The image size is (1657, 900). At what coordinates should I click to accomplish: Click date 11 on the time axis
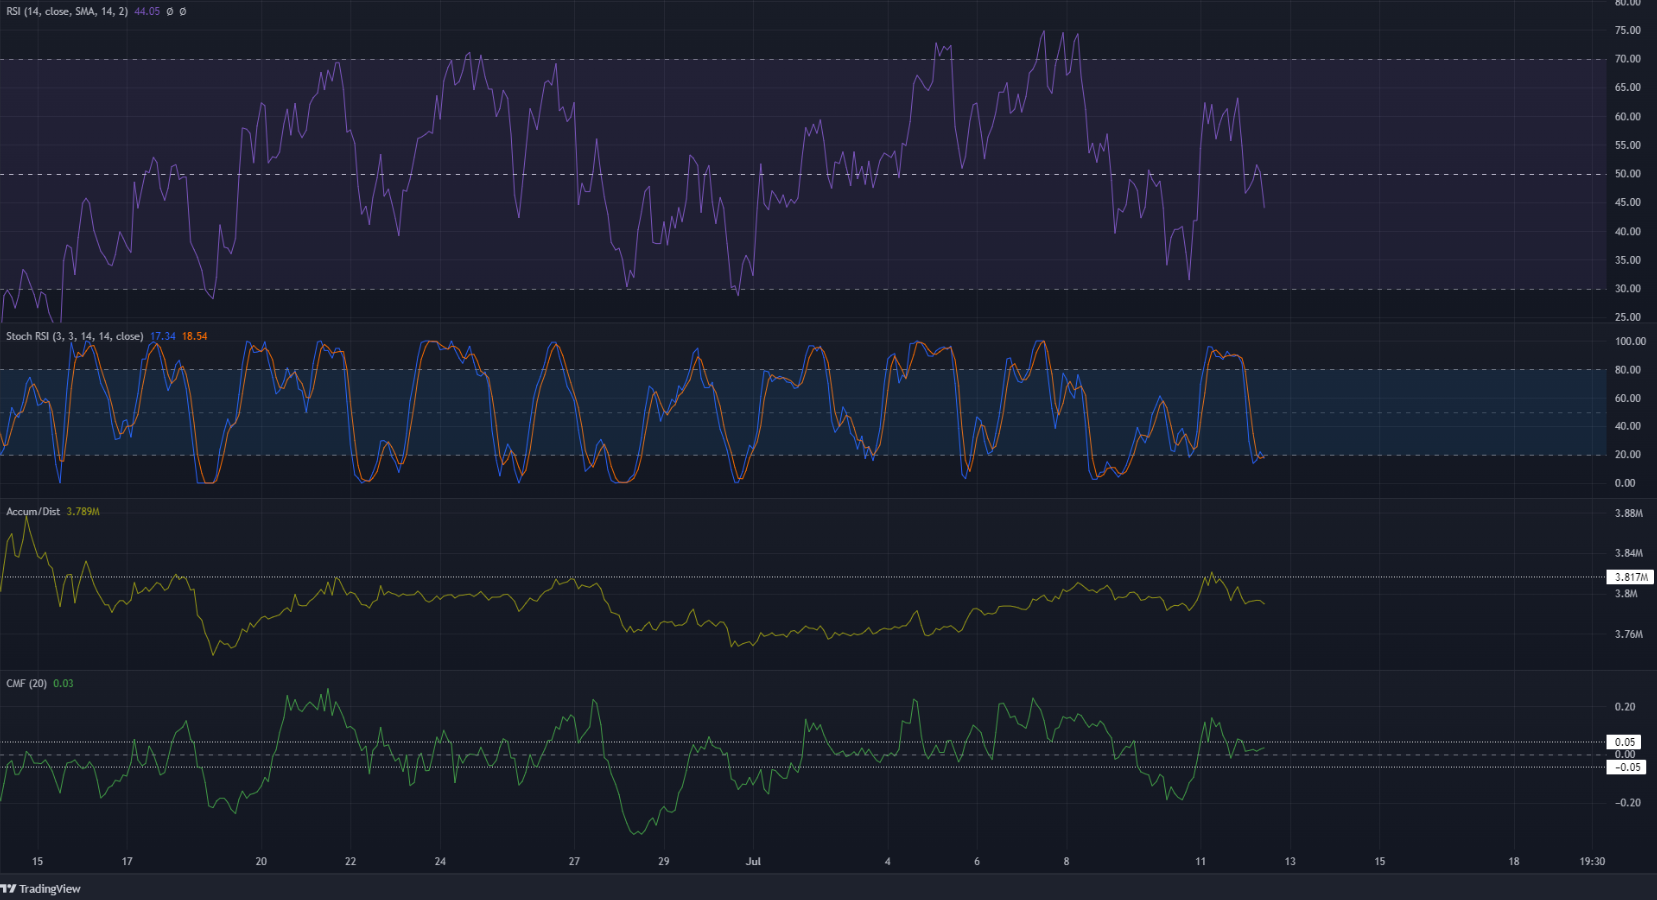click(1200, 861)
